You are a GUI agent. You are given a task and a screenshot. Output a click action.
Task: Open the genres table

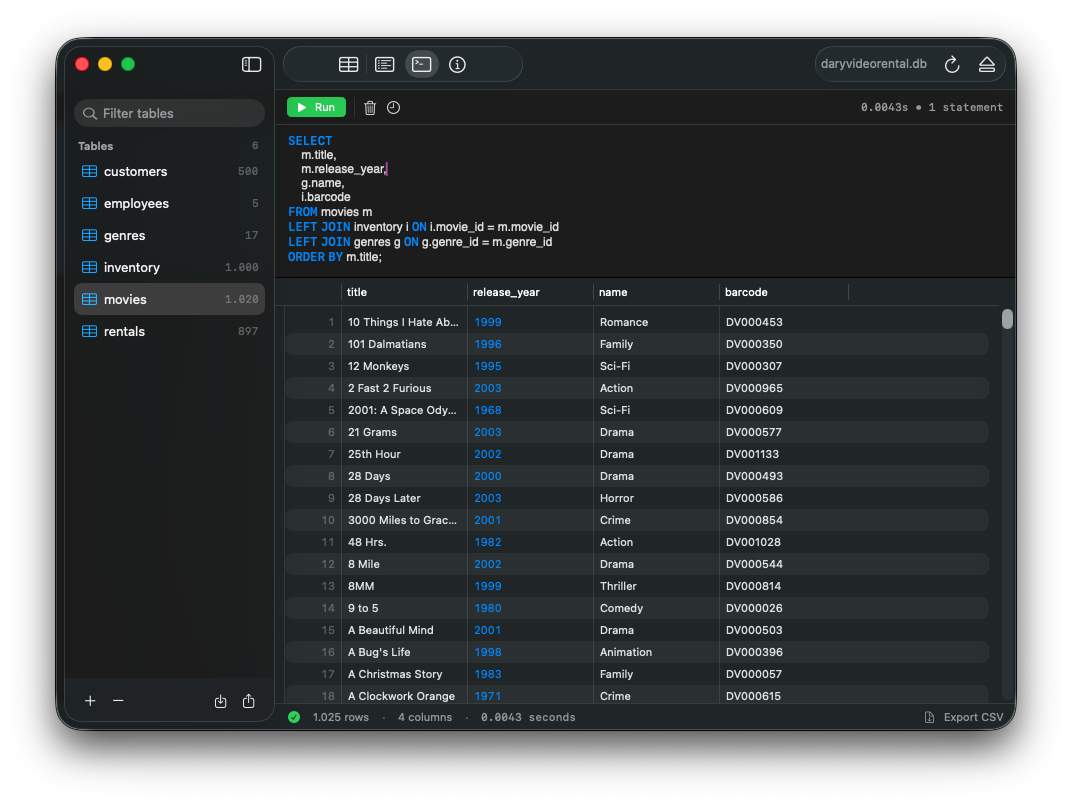pyautogui.click(x=169, y=235)
